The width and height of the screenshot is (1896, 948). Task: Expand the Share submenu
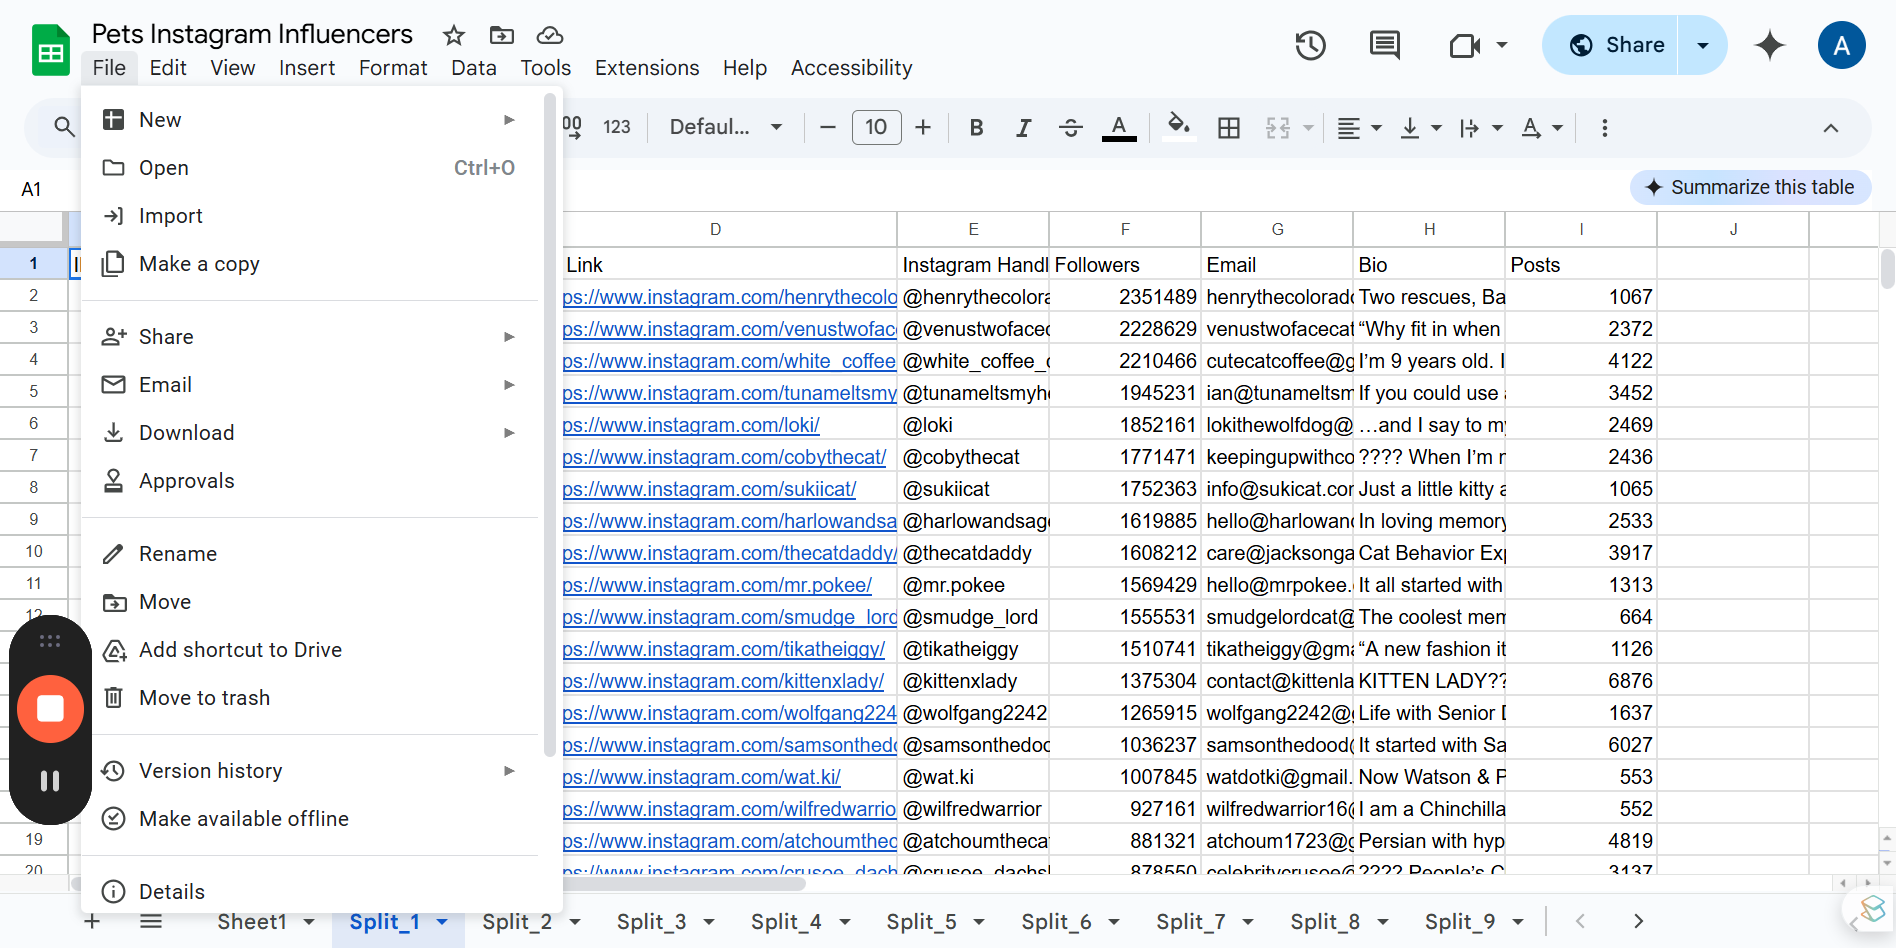click(x=509, y=337)
